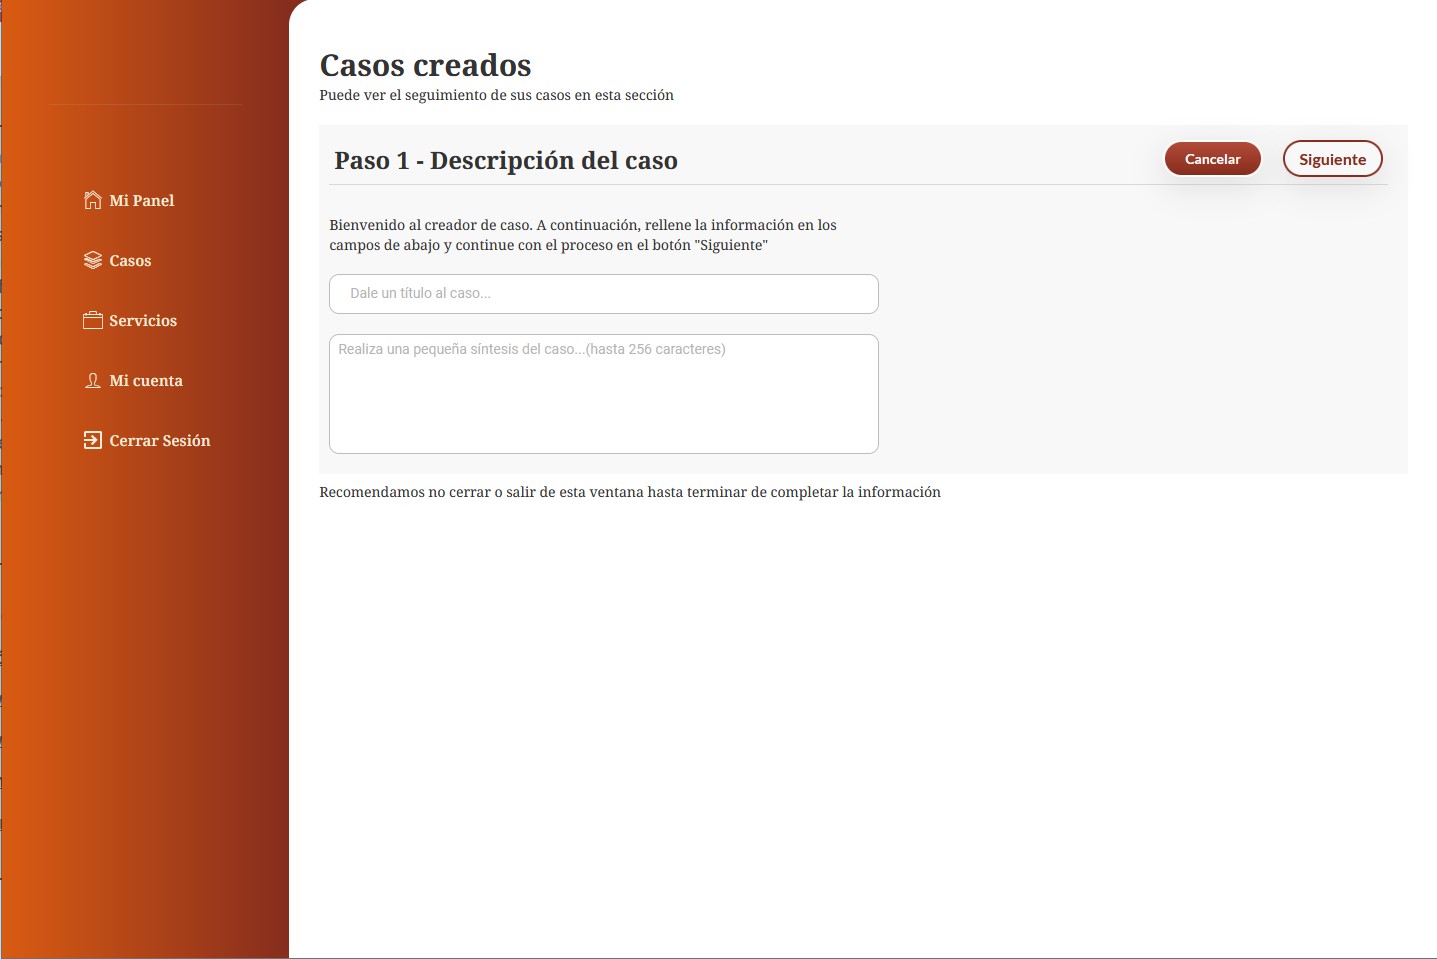Screen dimensions: 1437x959
Task: Click the exit arrow icon for Cerrar Sesión
Action: [93, 440]
